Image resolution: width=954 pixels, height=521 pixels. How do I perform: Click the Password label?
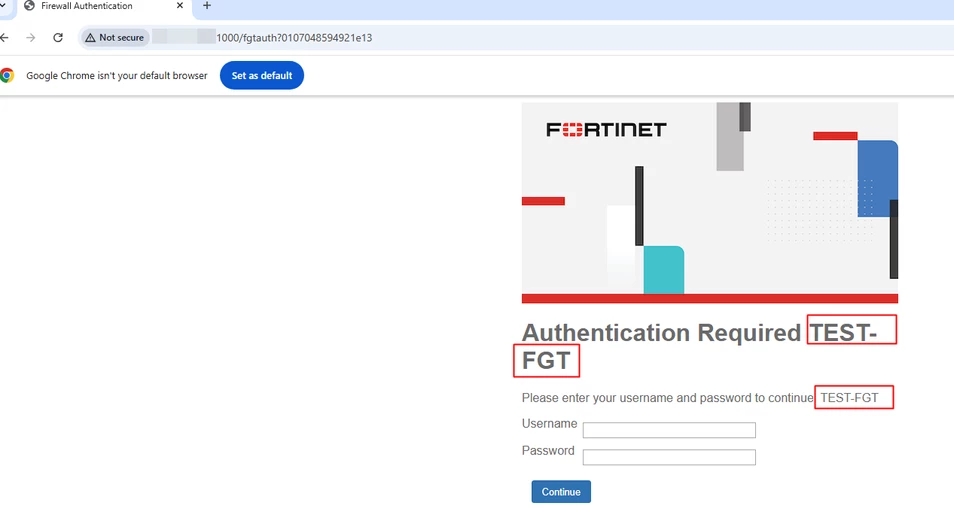coord(548,451)
